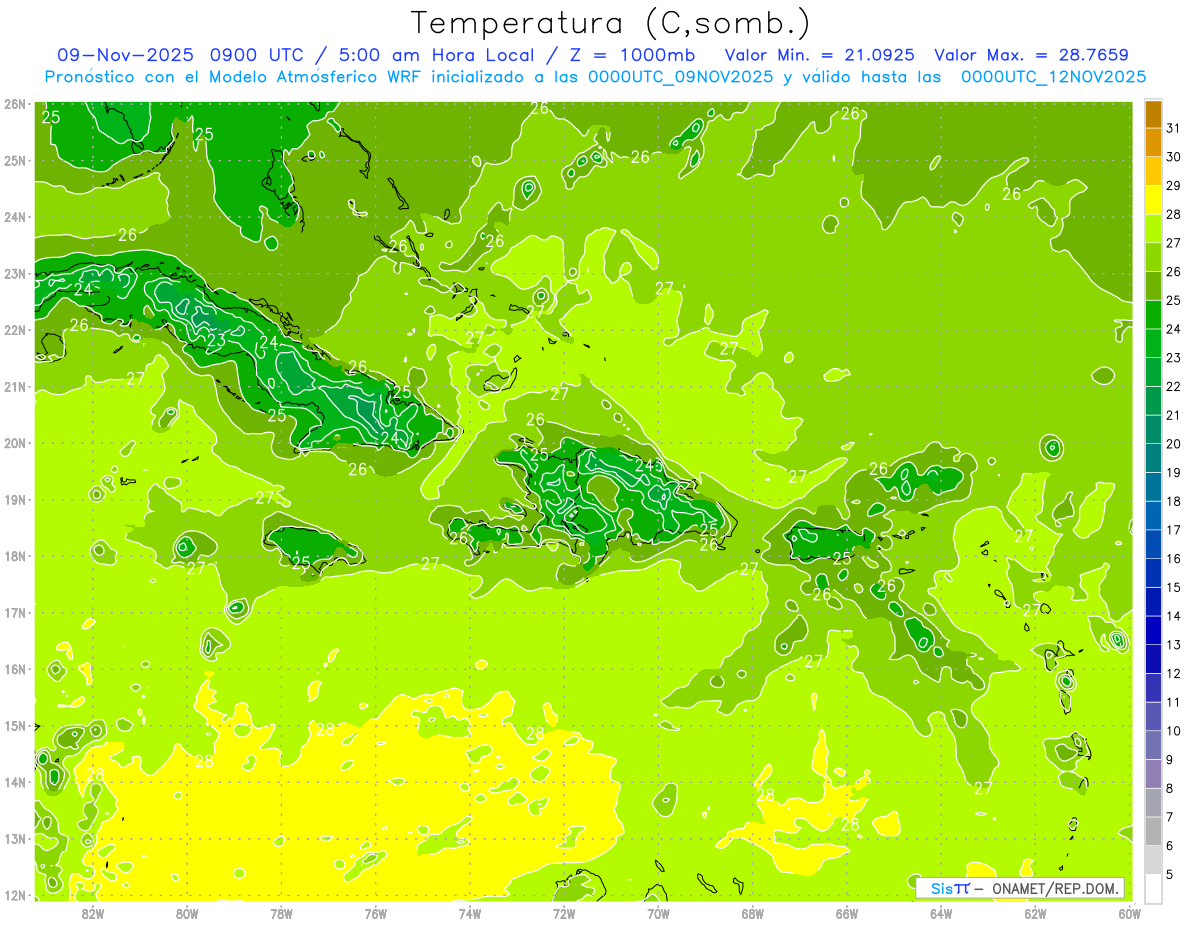Click the dark green colorbar segment between 24 and 25
Viewport: 1200px width, 927px height.
coord(1153,314)
